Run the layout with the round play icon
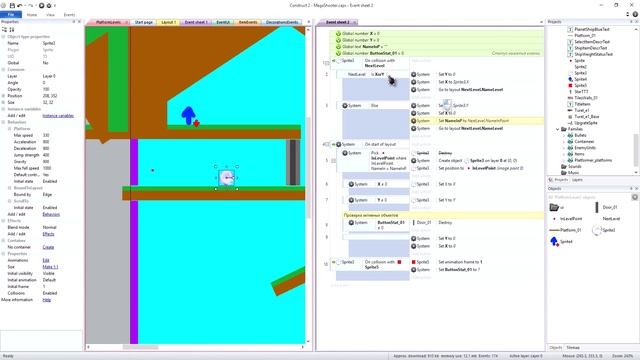The width and height of the screenshot is (640, 360). pos(41,5)
